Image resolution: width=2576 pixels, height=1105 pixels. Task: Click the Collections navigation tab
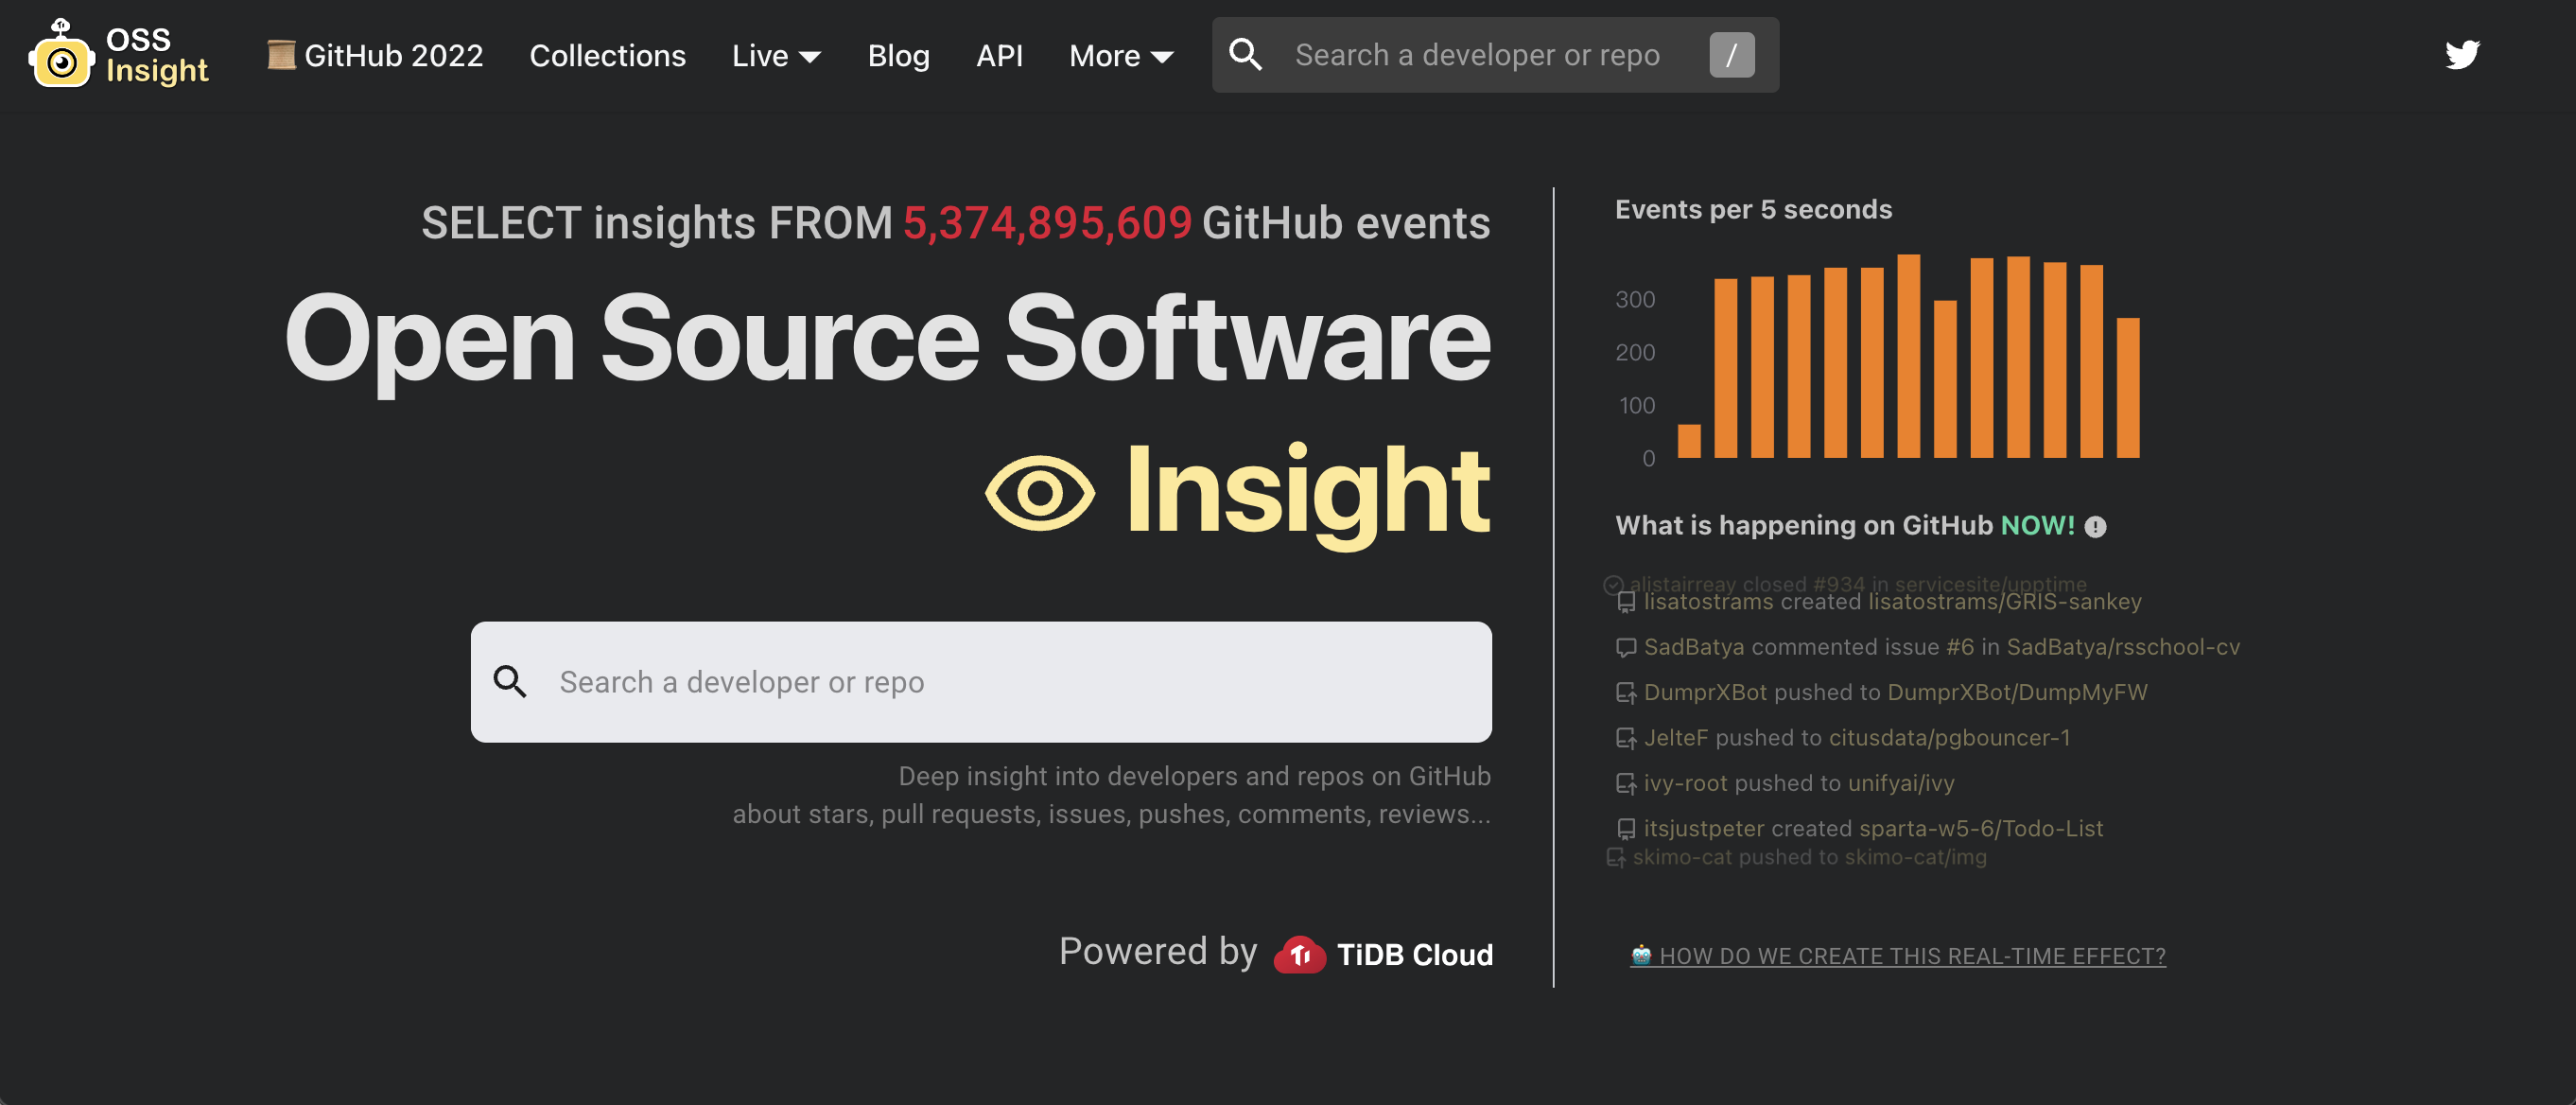pos(608,54)
